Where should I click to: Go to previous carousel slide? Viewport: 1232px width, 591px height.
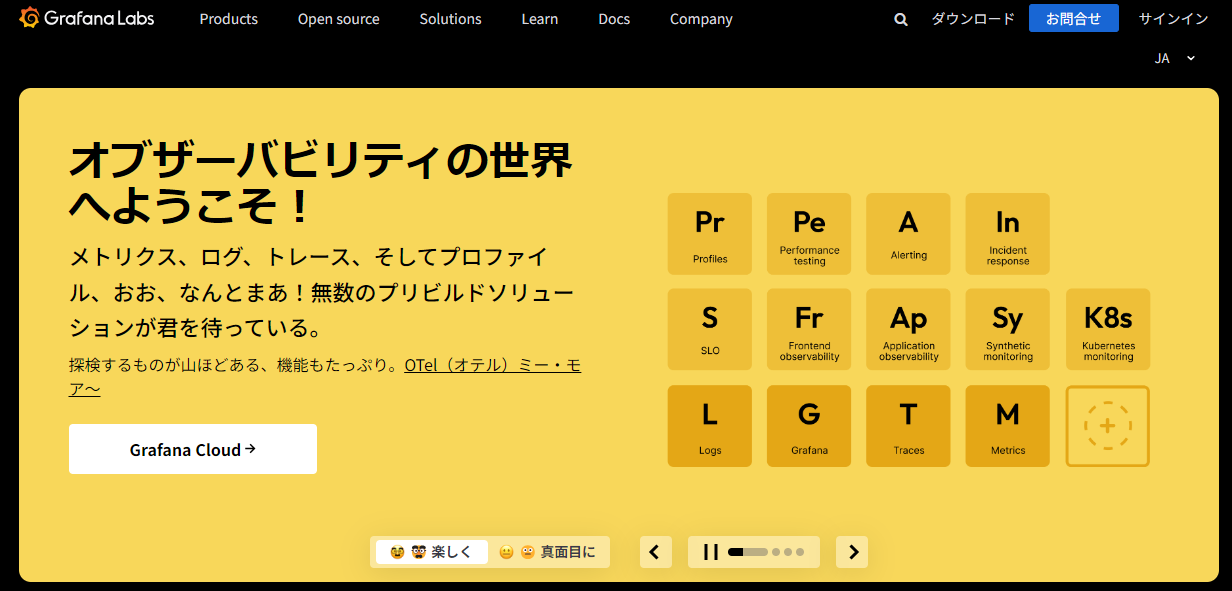pyautogui.click(x=656, y=552)
